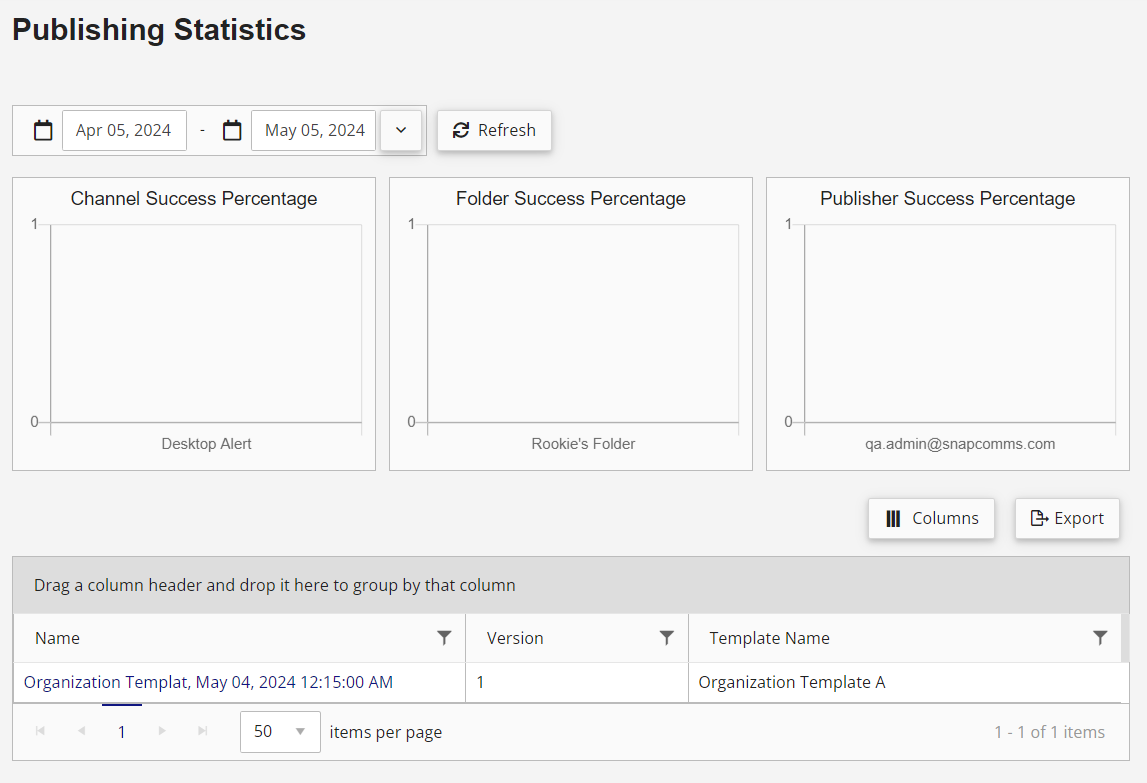
Task: Go to the first page of results
Action: pos(40,731)
